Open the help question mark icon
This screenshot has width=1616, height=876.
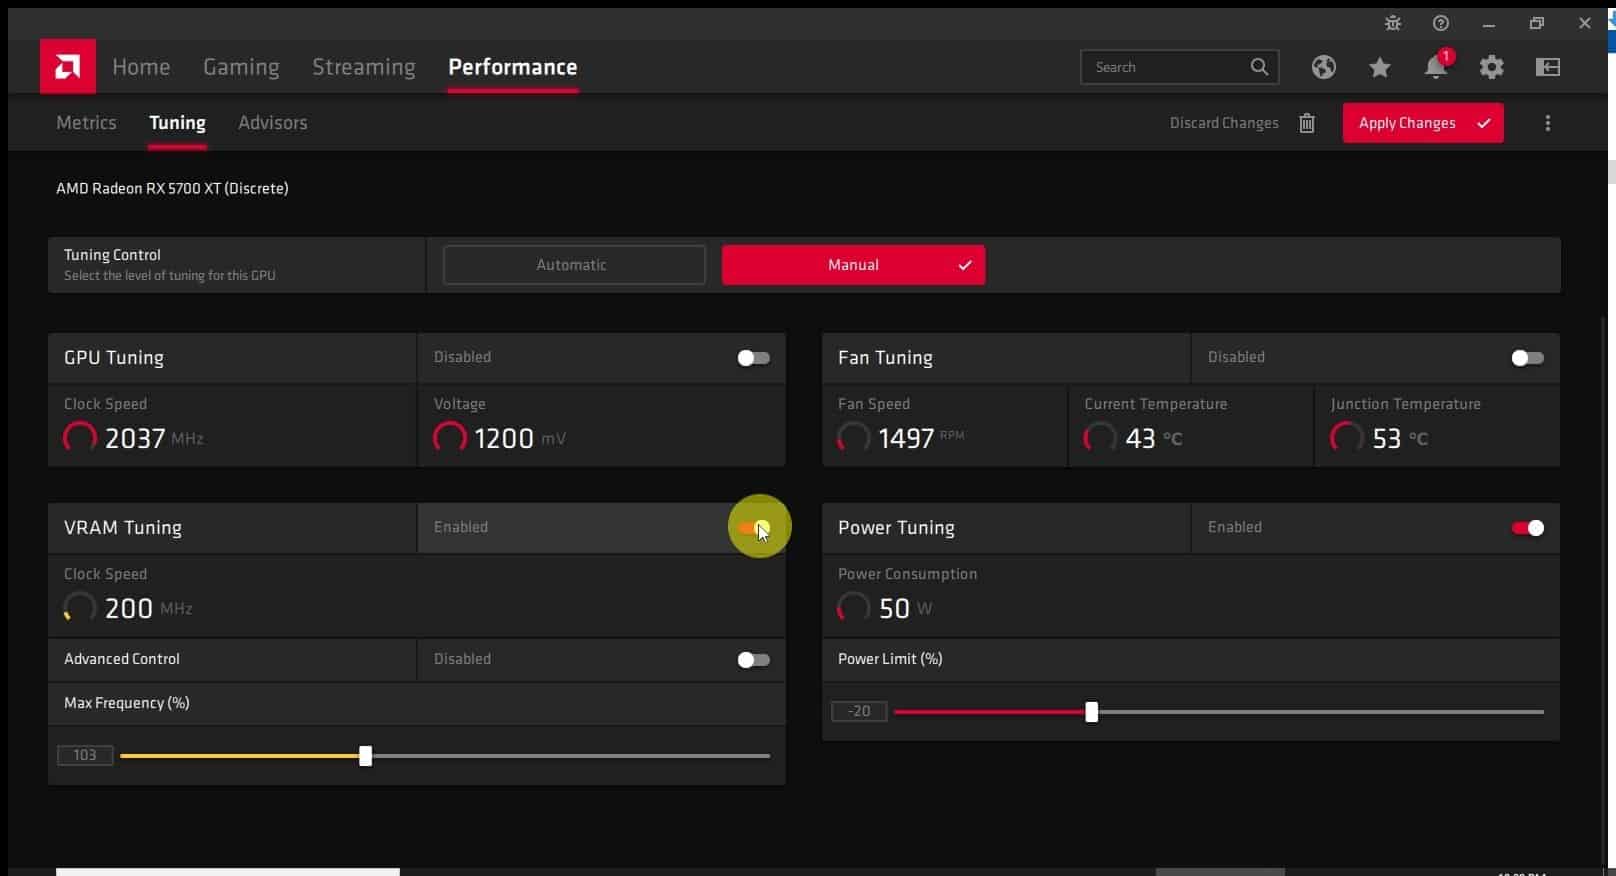pos(1441,23)
